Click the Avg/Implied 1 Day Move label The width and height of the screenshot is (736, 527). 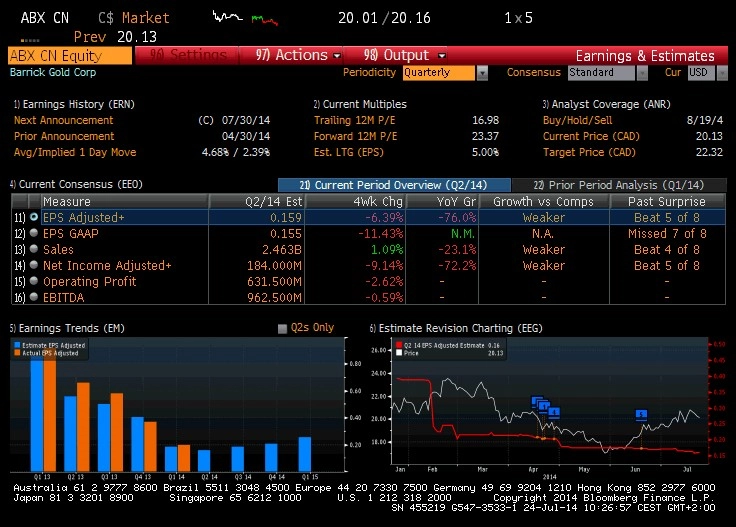click(x=75, y=152)
